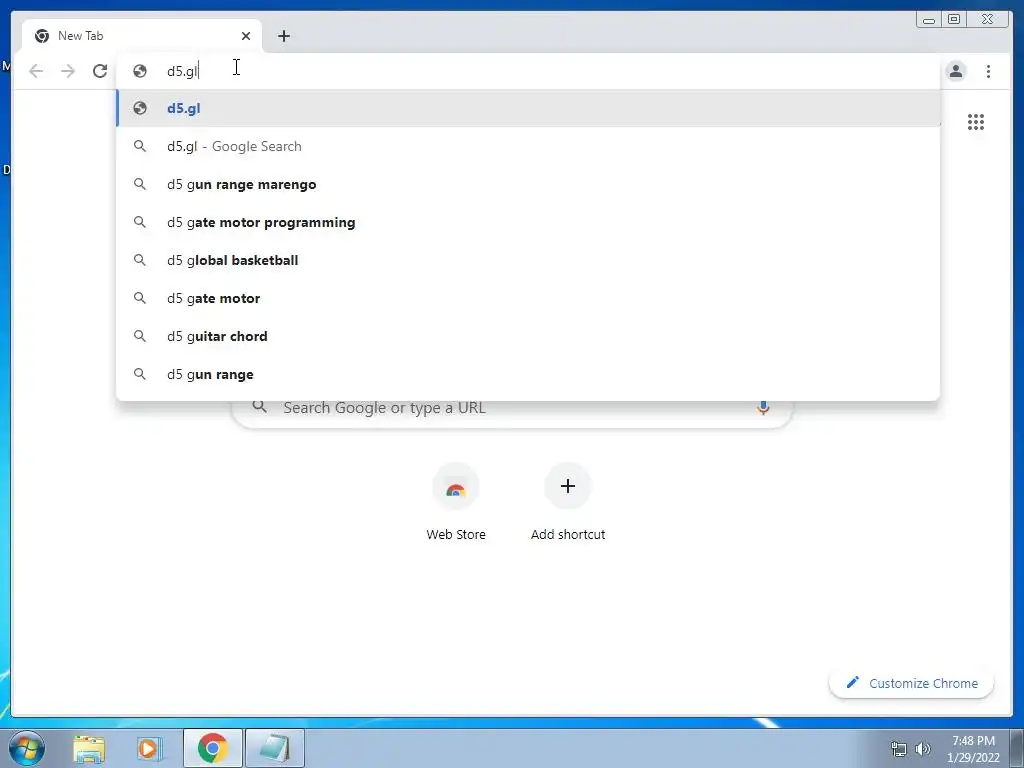Viewport: 1024px width, 768px height.
Task: Click the reload page icon
Action: (x=100, y=71)
